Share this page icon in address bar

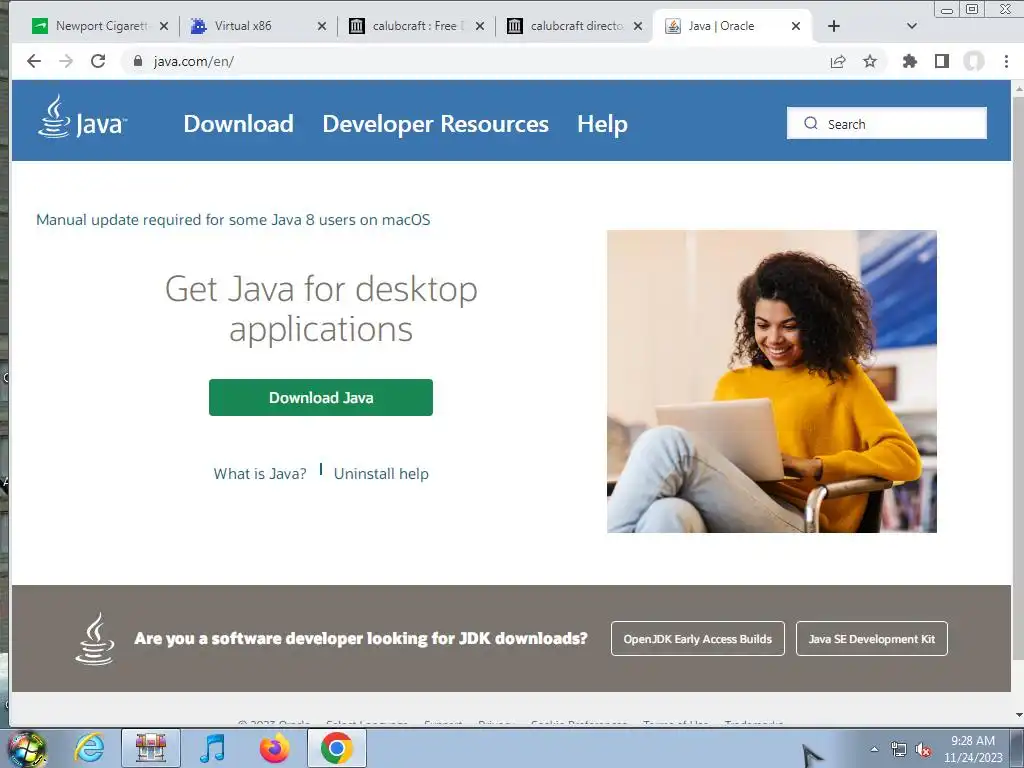pos(838,61)
